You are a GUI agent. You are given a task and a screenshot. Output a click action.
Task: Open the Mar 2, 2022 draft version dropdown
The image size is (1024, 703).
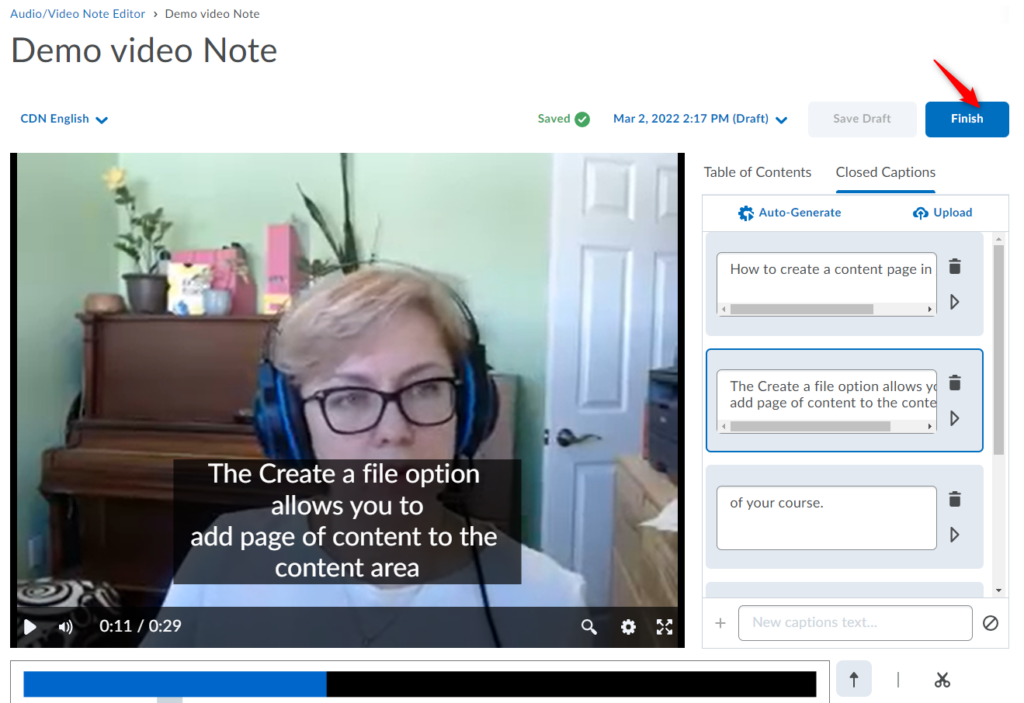(x=700, y=119)
